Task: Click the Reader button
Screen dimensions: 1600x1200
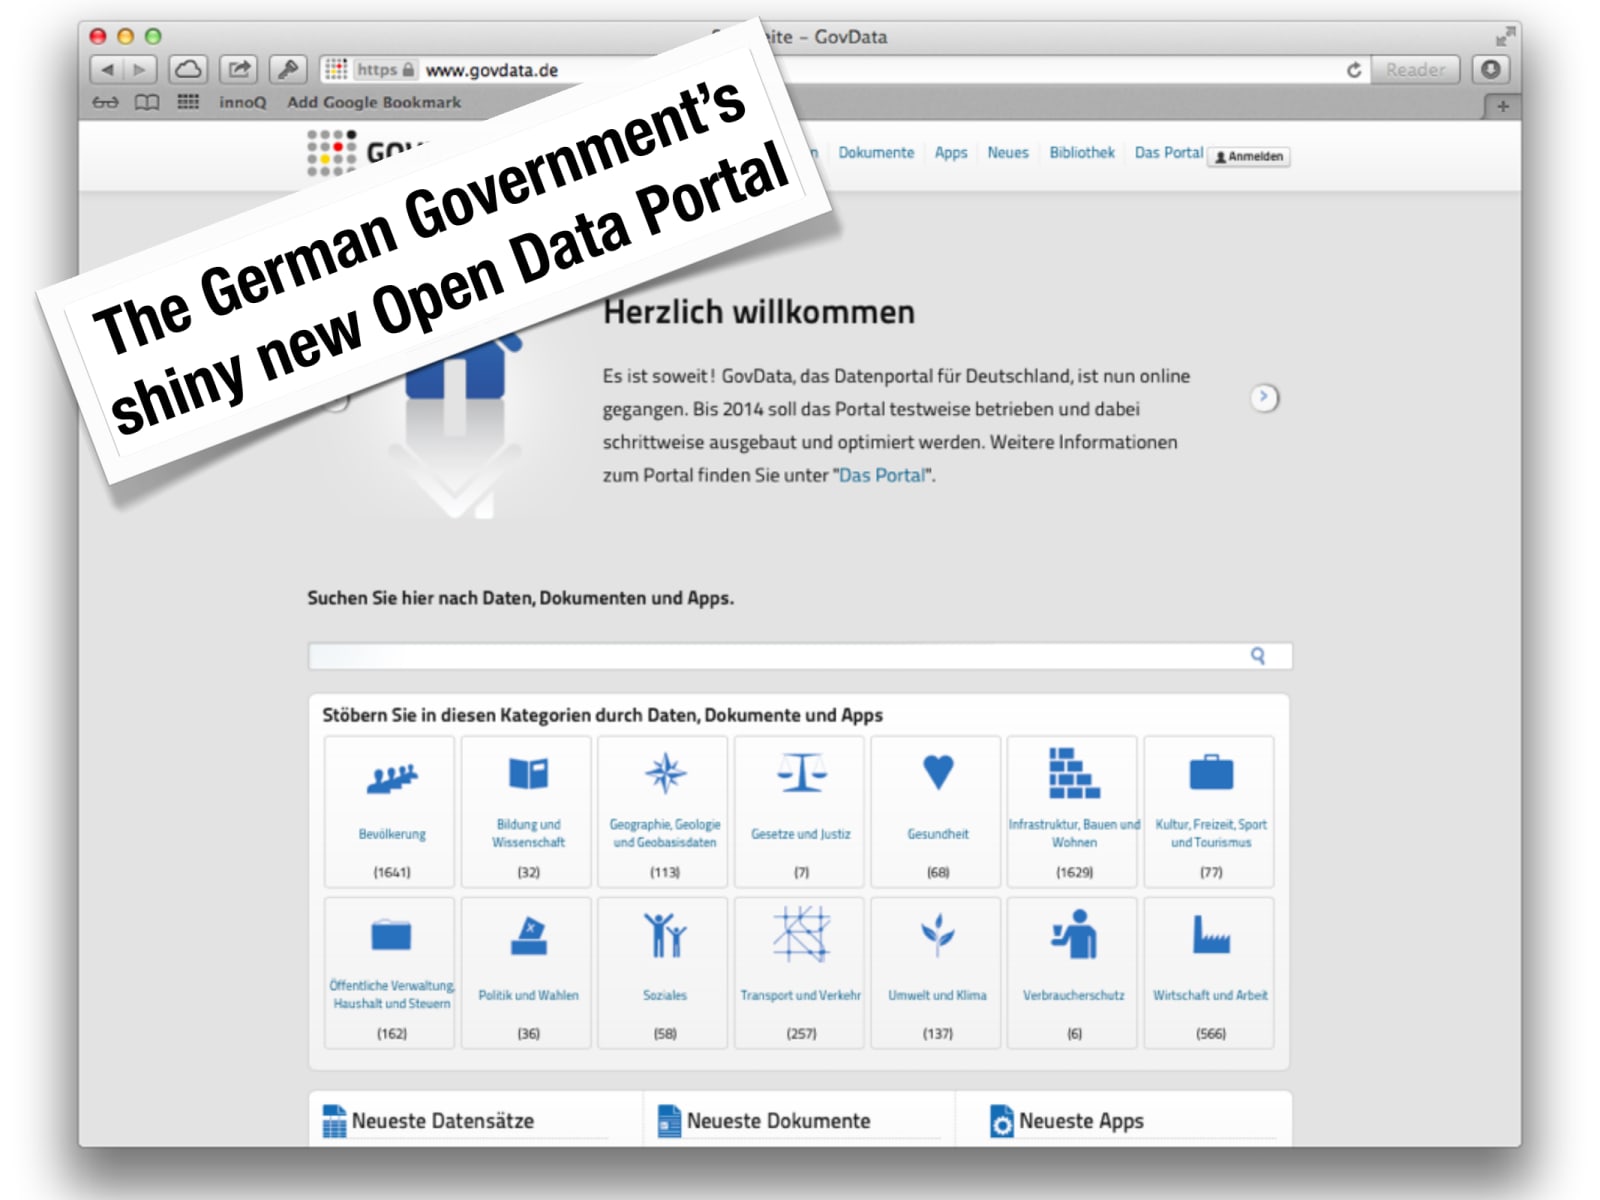Action: pos(1415,69)
